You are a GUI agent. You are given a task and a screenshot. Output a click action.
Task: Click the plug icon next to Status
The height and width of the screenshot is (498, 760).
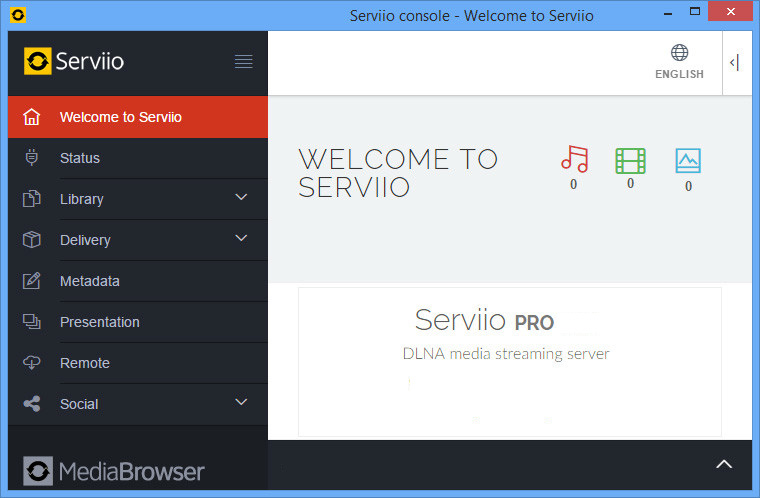point(32,158)
